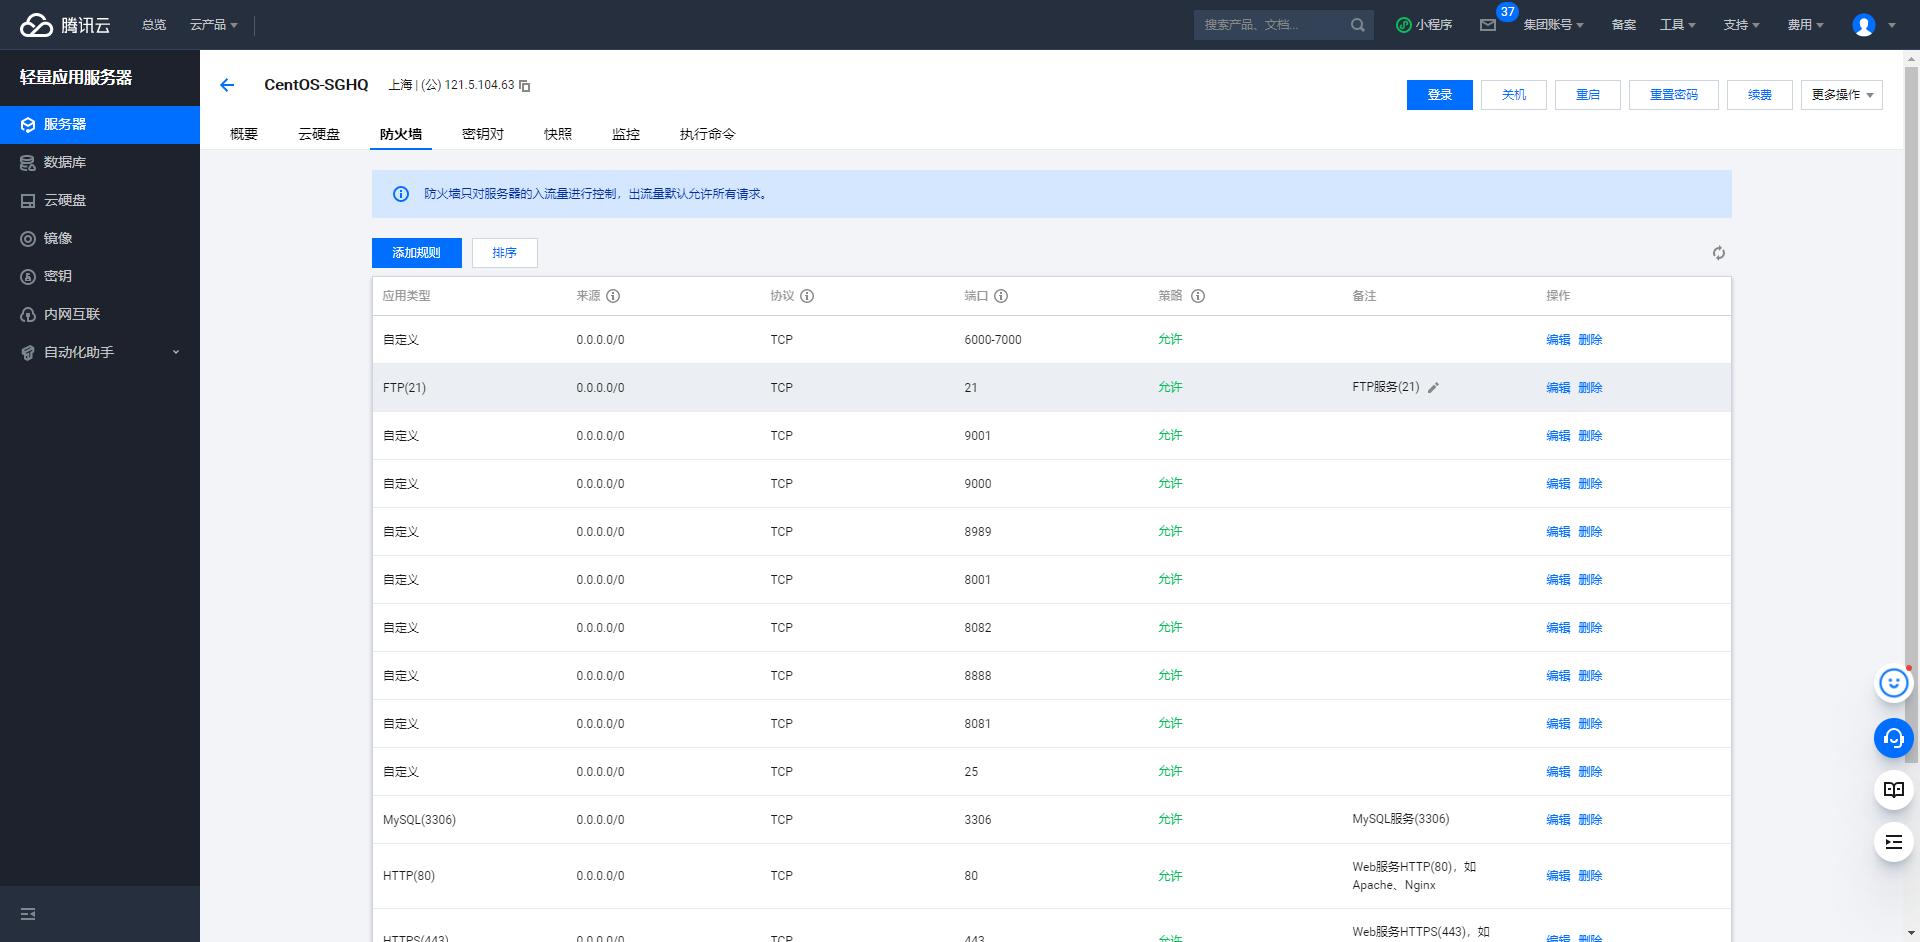Click info icon next to 来源 column header
The height and width of the screenshot is (942, 1920).
[613, 296]
